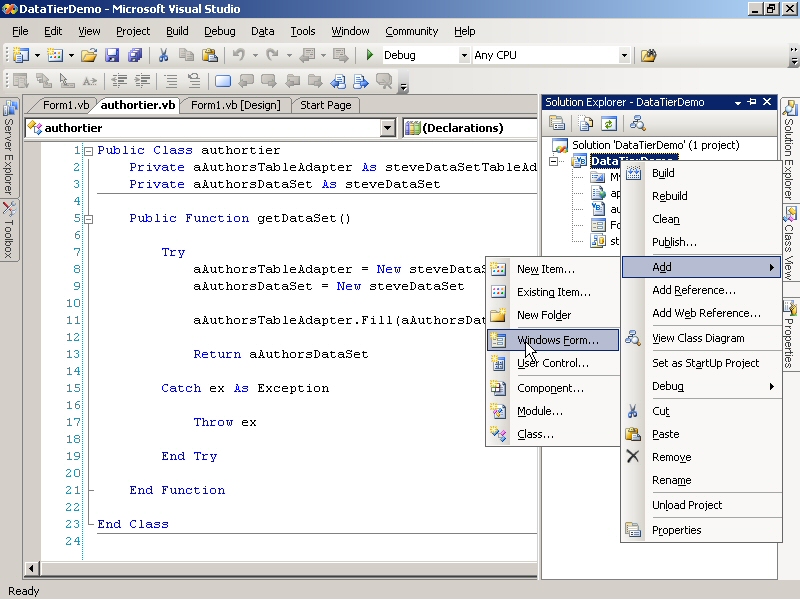Viewport: 800px width, 600px height.
Task: Collapse the DataTierDemo project tree node
Action: coord(554,161)
